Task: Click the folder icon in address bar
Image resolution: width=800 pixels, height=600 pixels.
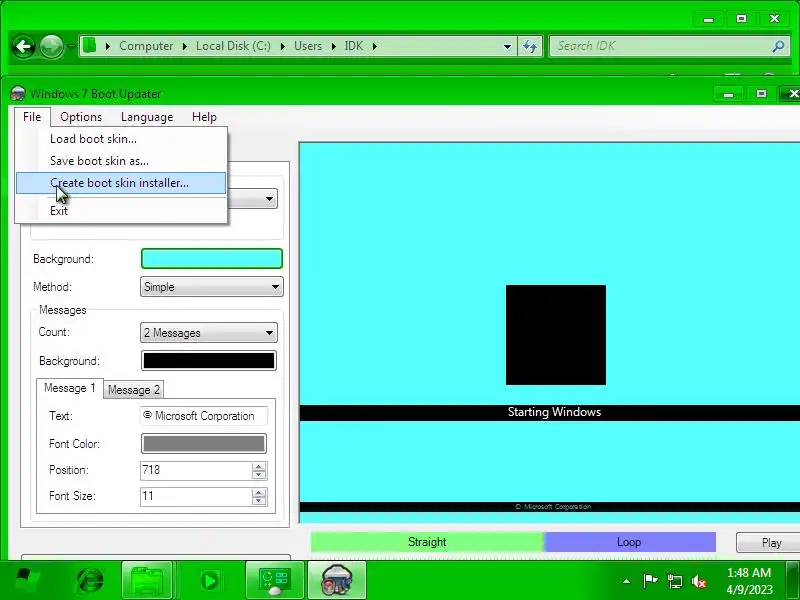Action: click(x=90, y=45)
